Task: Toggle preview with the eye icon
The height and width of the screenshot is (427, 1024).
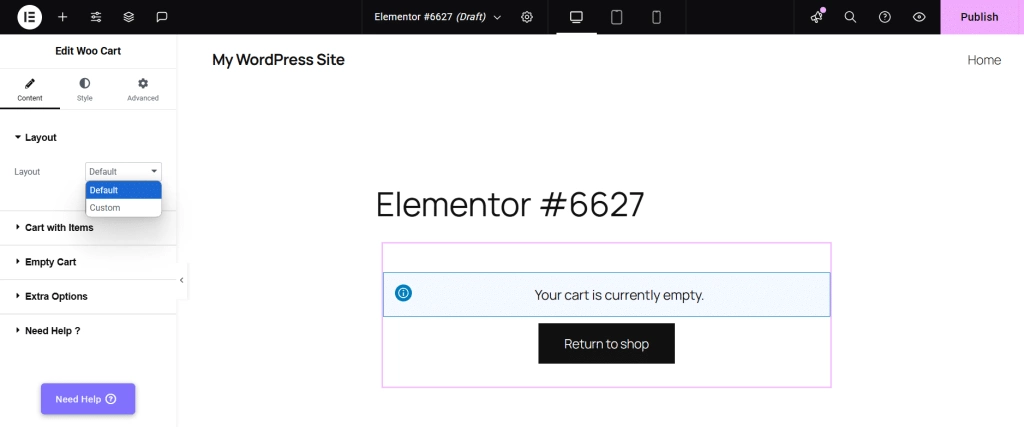Action: pyautogui.click(x=919, y=17)
